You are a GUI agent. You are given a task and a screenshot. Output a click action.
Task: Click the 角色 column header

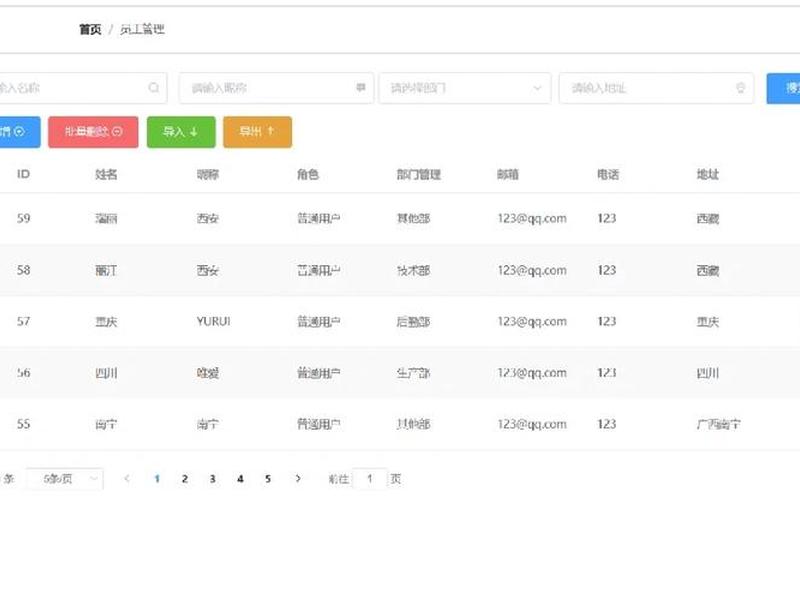point(308,174)
